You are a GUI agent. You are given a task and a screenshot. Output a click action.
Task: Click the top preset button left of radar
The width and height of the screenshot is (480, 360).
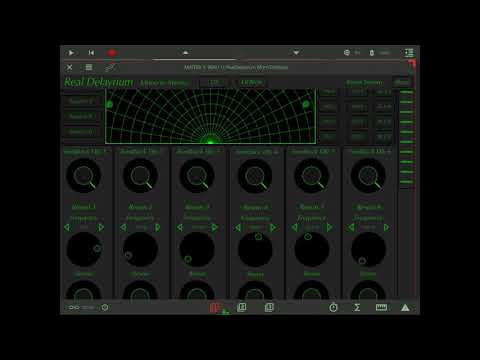(81, 101)
